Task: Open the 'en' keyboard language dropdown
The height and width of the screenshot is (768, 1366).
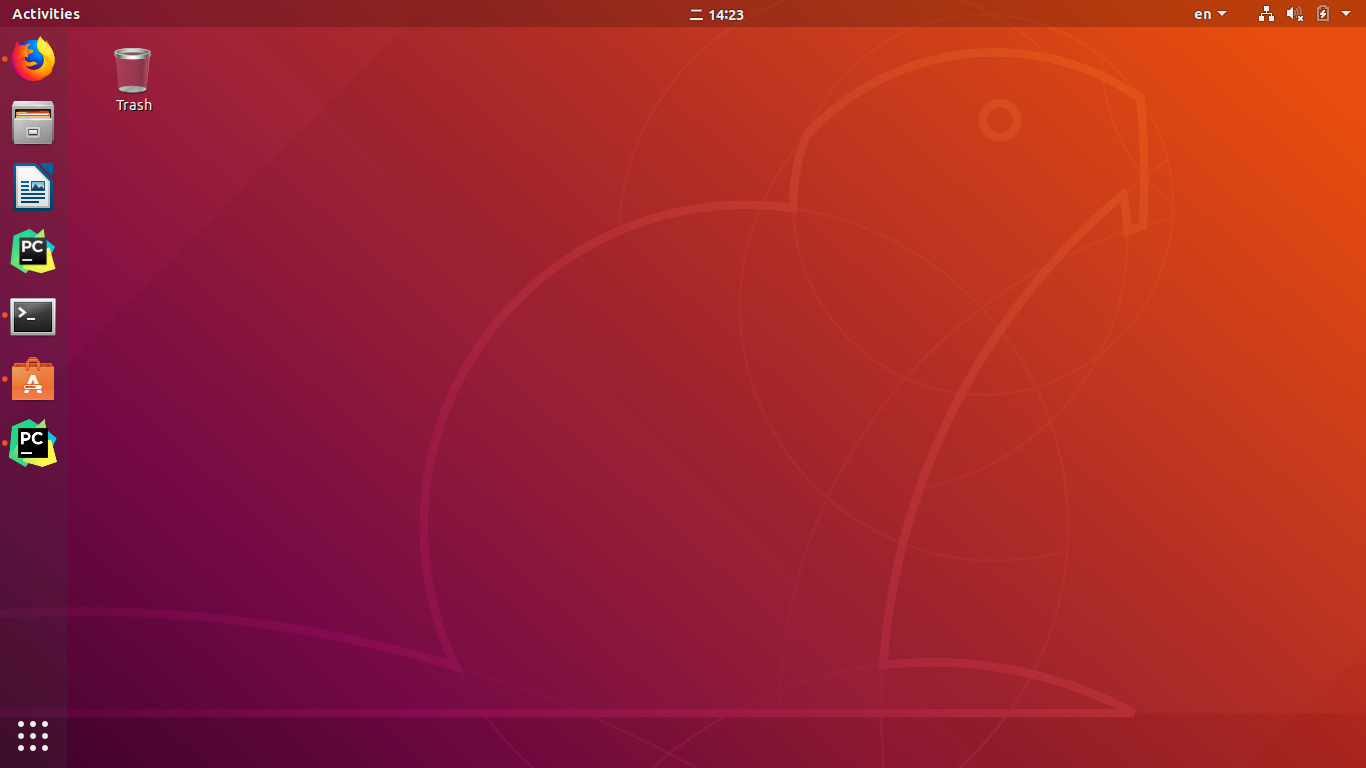Action: [x=1210, y=14]
